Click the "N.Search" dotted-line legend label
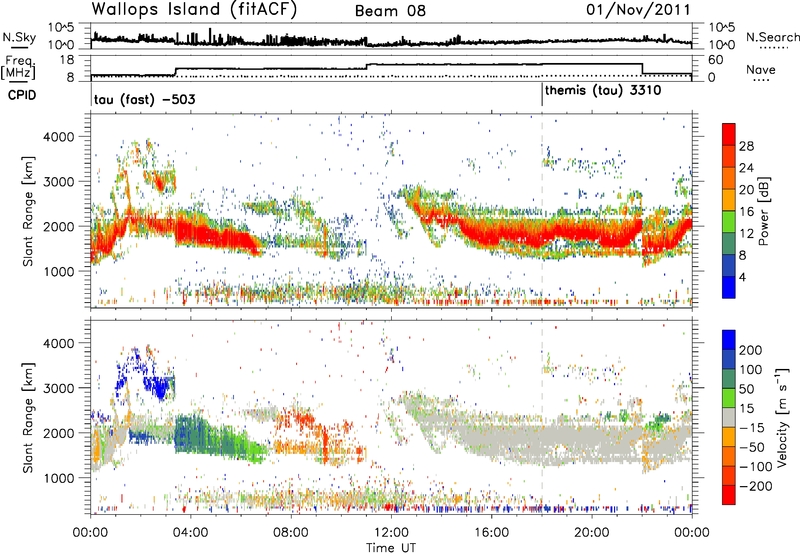The width and height of the screenshot is (800, 554). click(x=772, y=37)
